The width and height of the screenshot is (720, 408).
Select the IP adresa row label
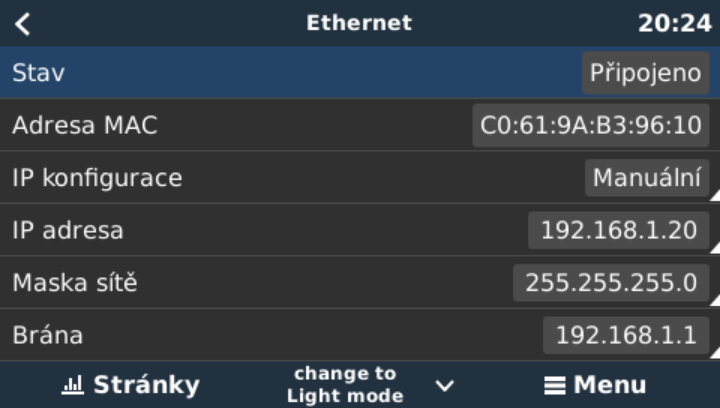[x=68, y=230]
